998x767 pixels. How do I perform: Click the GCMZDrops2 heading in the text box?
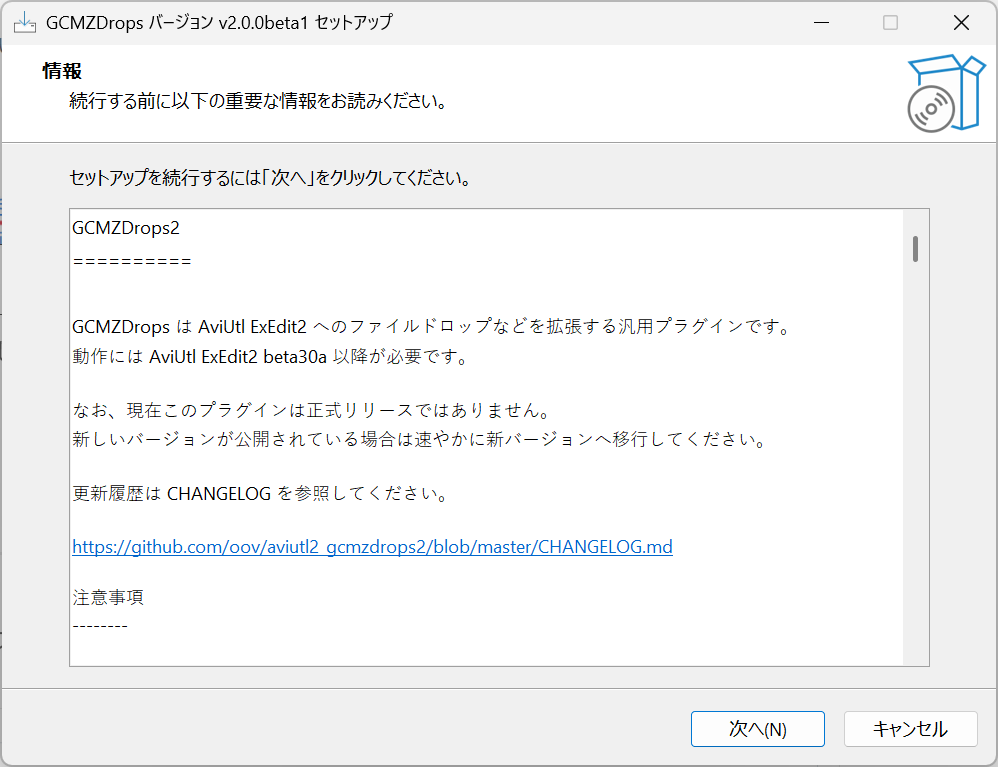[x=126, y=227]
